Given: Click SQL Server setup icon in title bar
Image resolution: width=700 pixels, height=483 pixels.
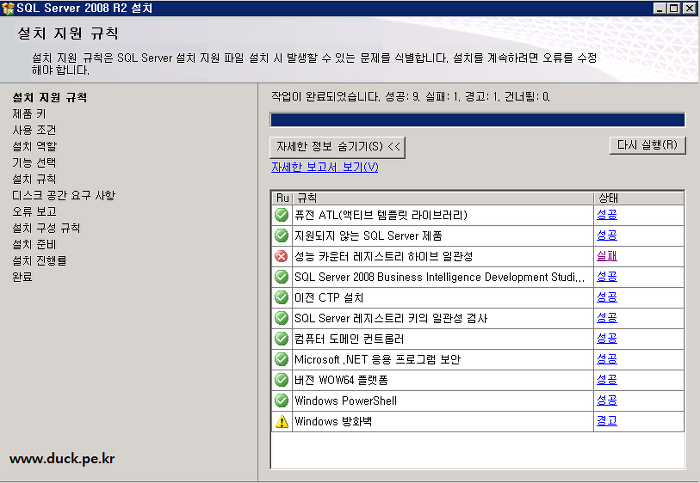Looking at the screenshot, I should pyautogui.click(x=8, y=8).
